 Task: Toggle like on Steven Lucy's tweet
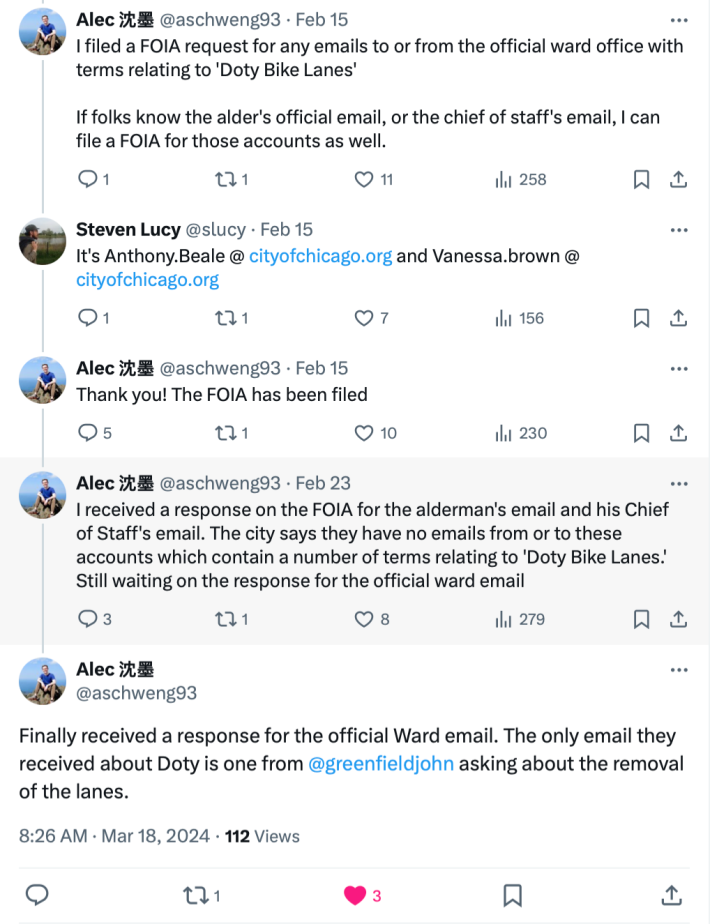pos(365,318)
